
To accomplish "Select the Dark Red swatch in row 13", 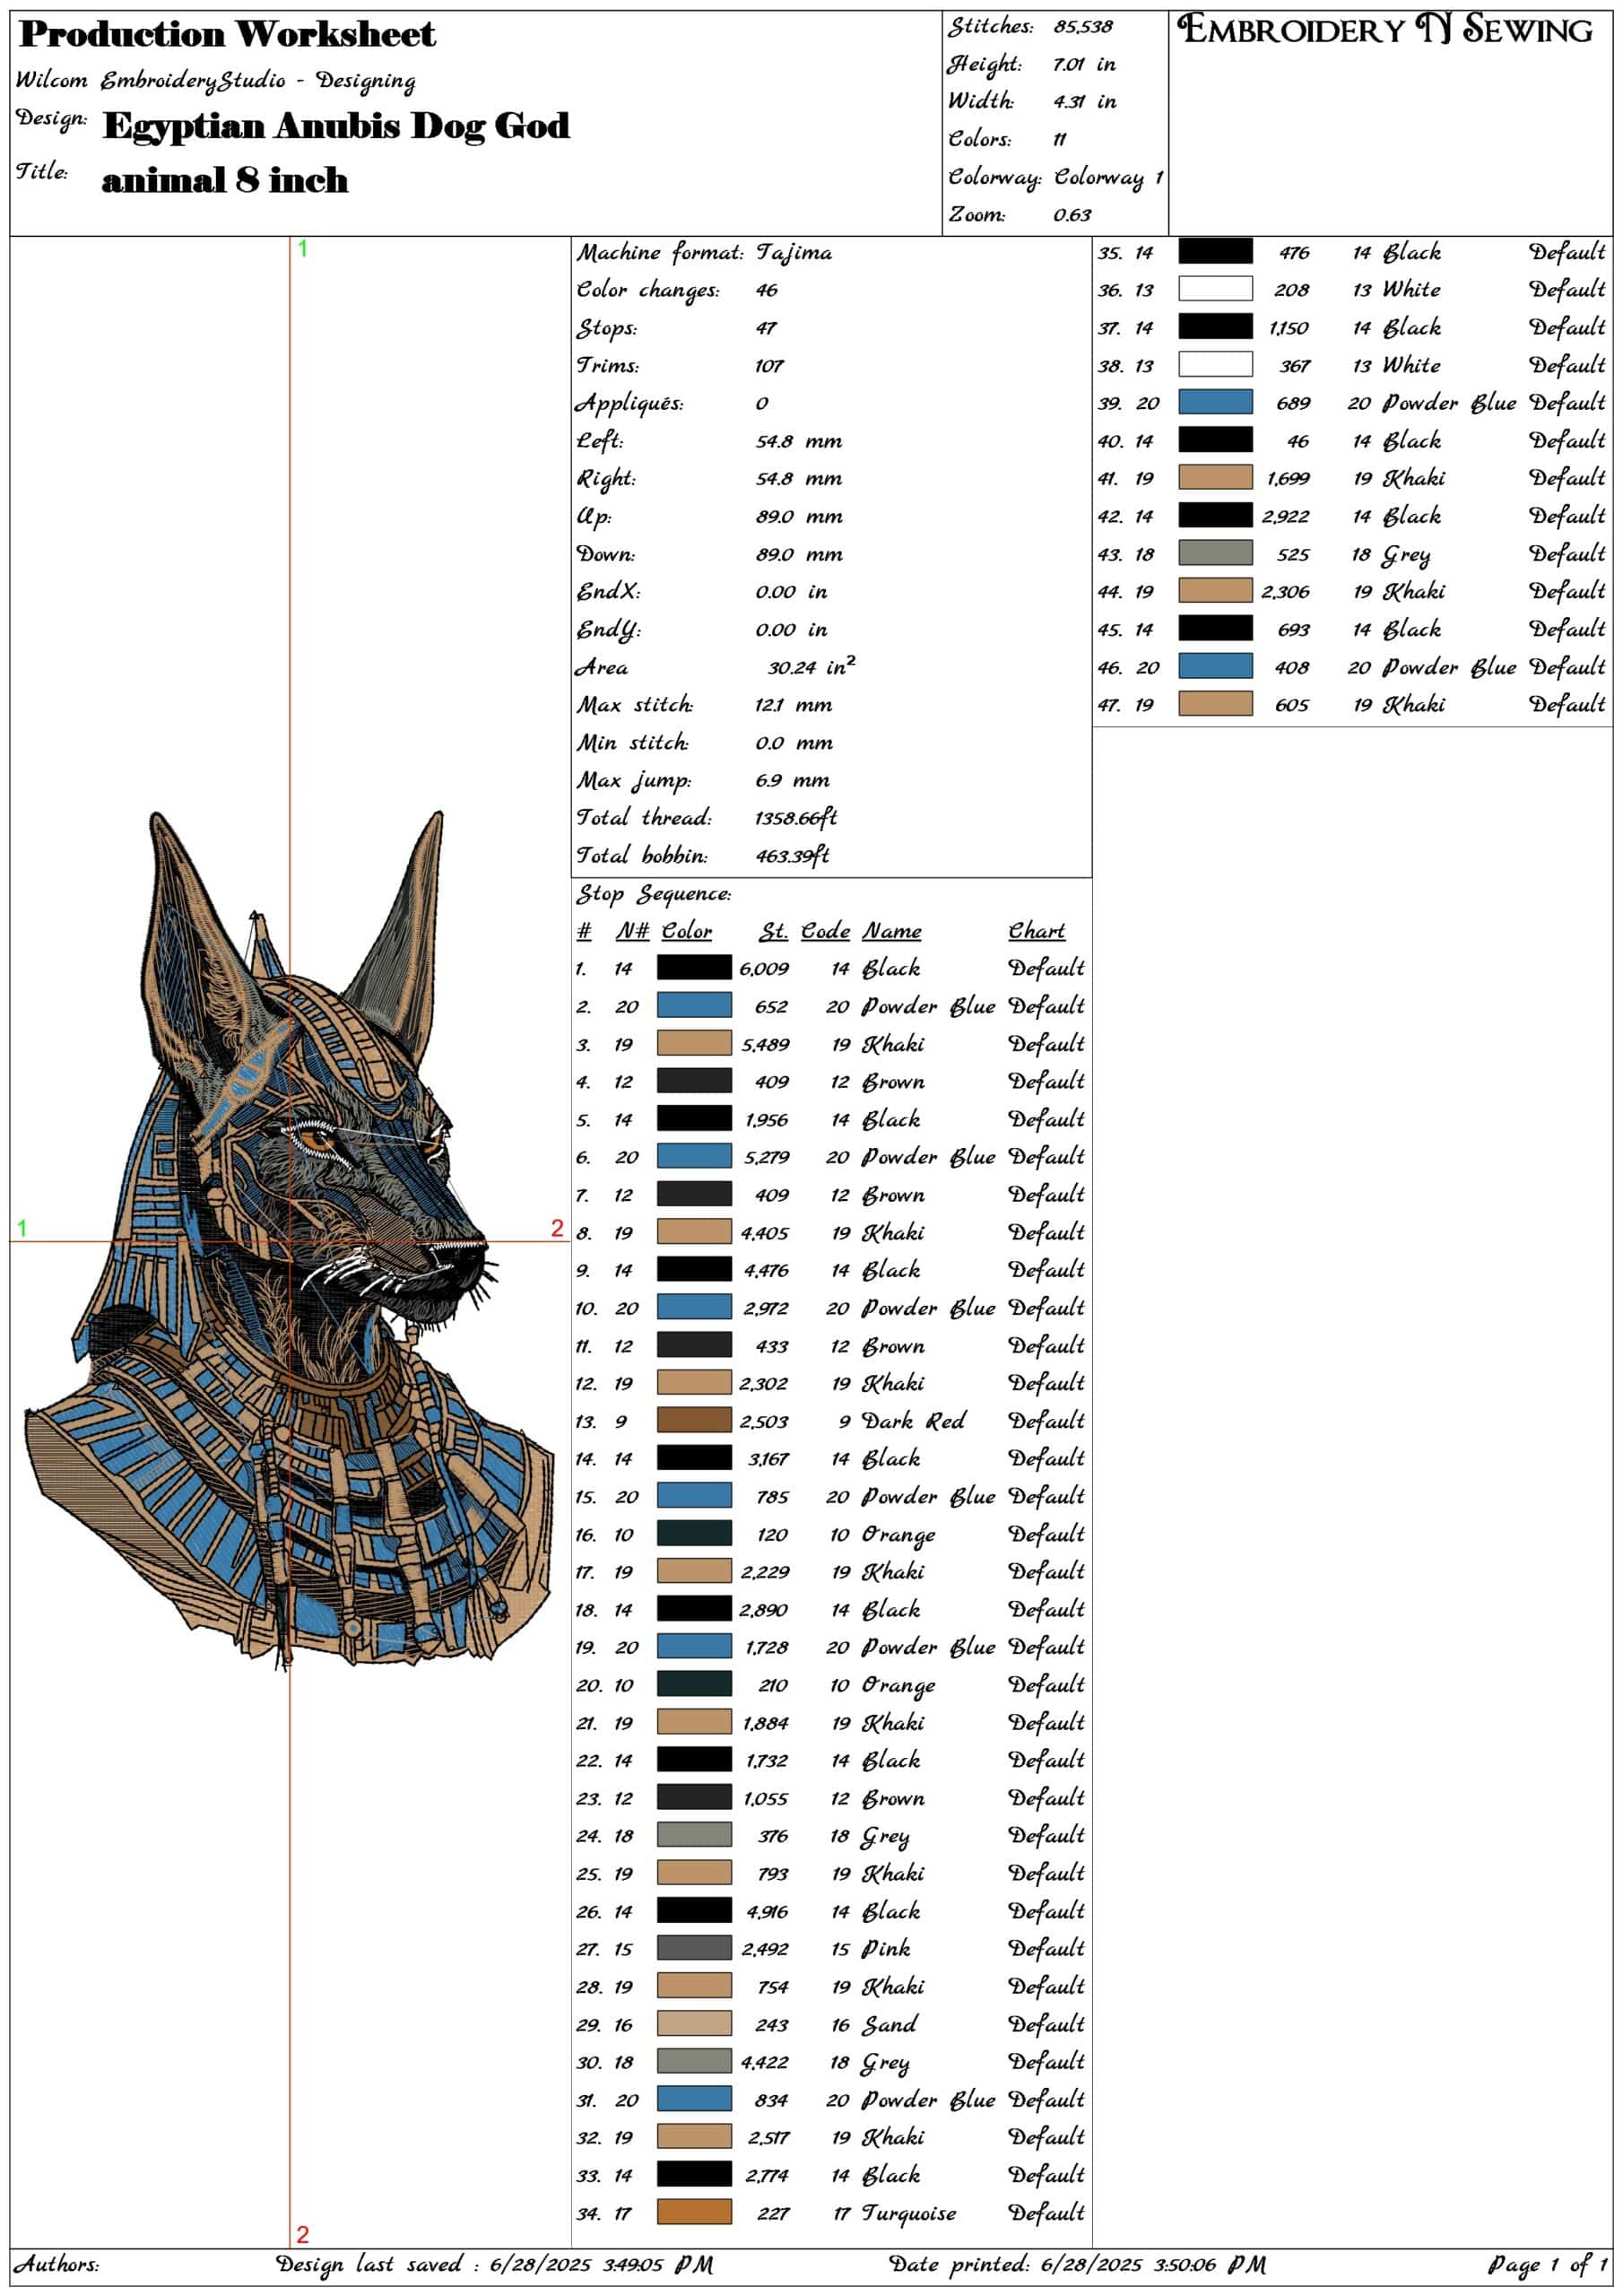I will click(x=694, y=1420).
